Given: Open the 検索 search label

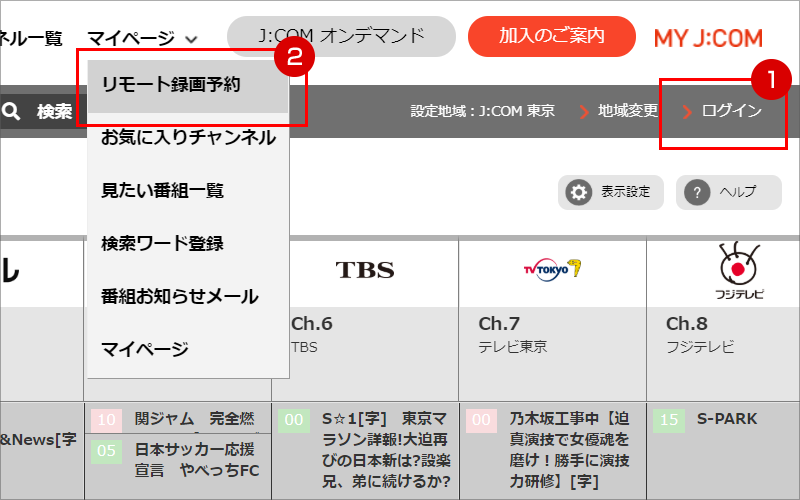Looking at the screenshot, I should (54, 111).
